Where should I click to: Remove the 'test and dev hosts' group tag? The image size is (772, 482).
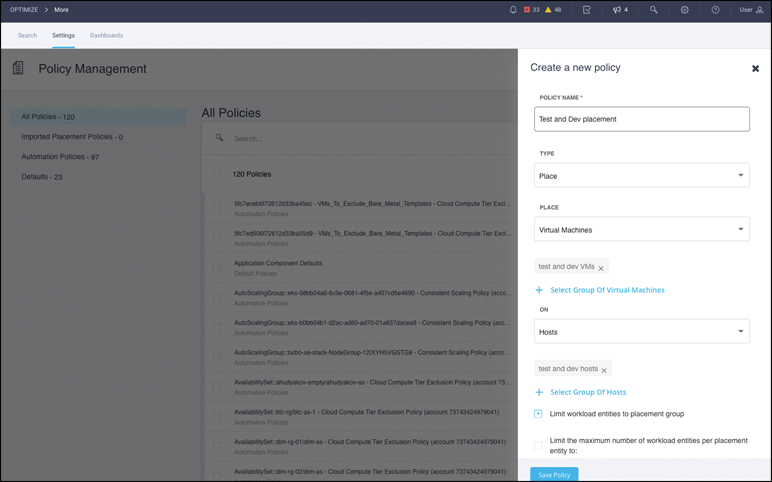tap(604, 370)
